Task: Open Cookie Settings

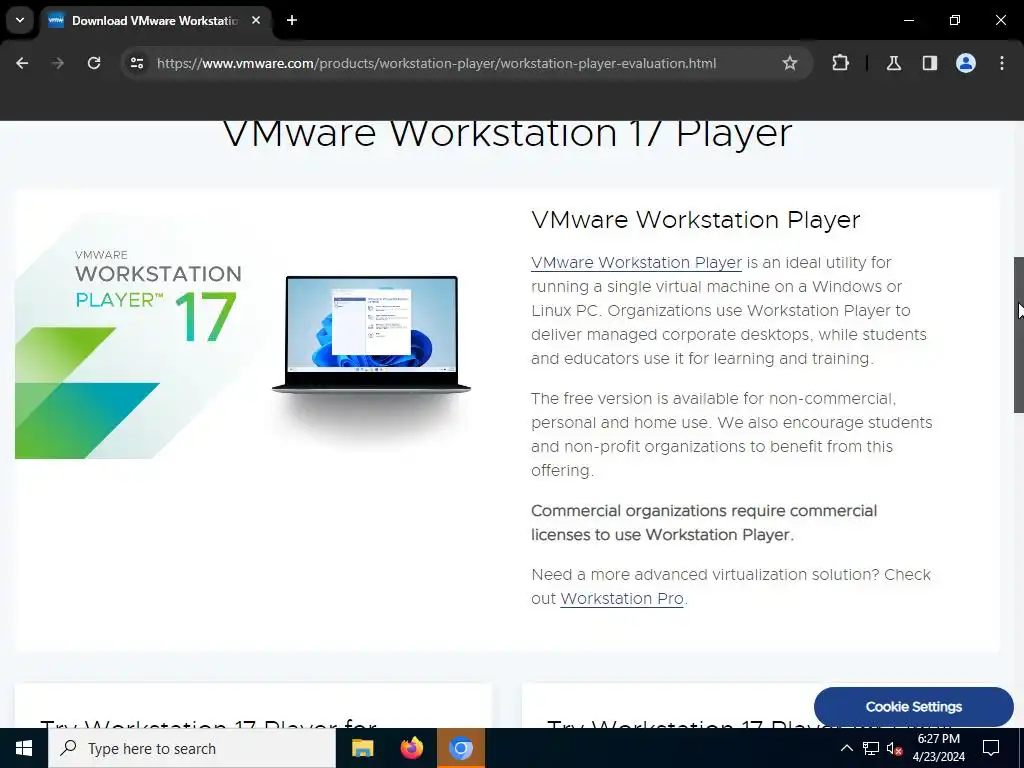Action: (x=914, y=707)
